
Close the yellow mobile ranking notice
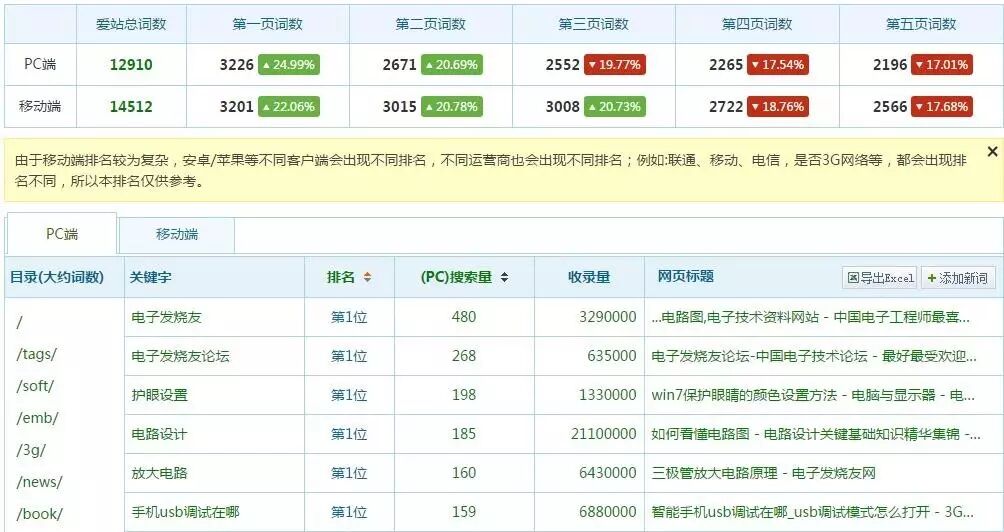pyautogui.click(x=992, y=152)
